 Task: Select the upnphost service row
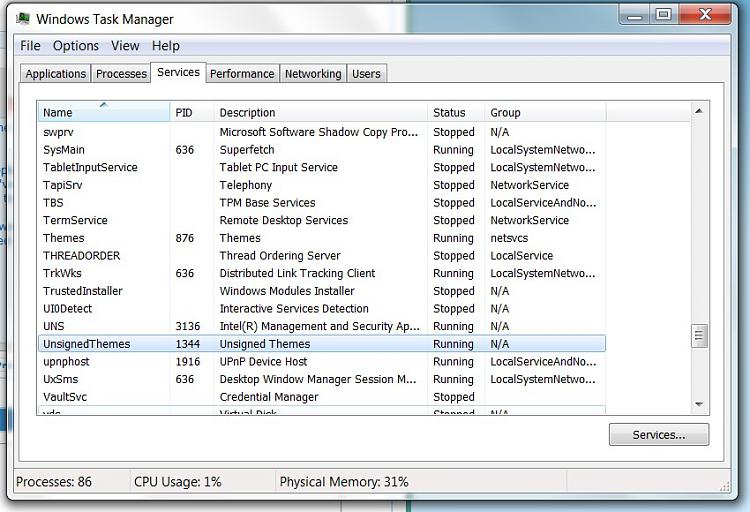pyautogui.click(x=321, y=362)
